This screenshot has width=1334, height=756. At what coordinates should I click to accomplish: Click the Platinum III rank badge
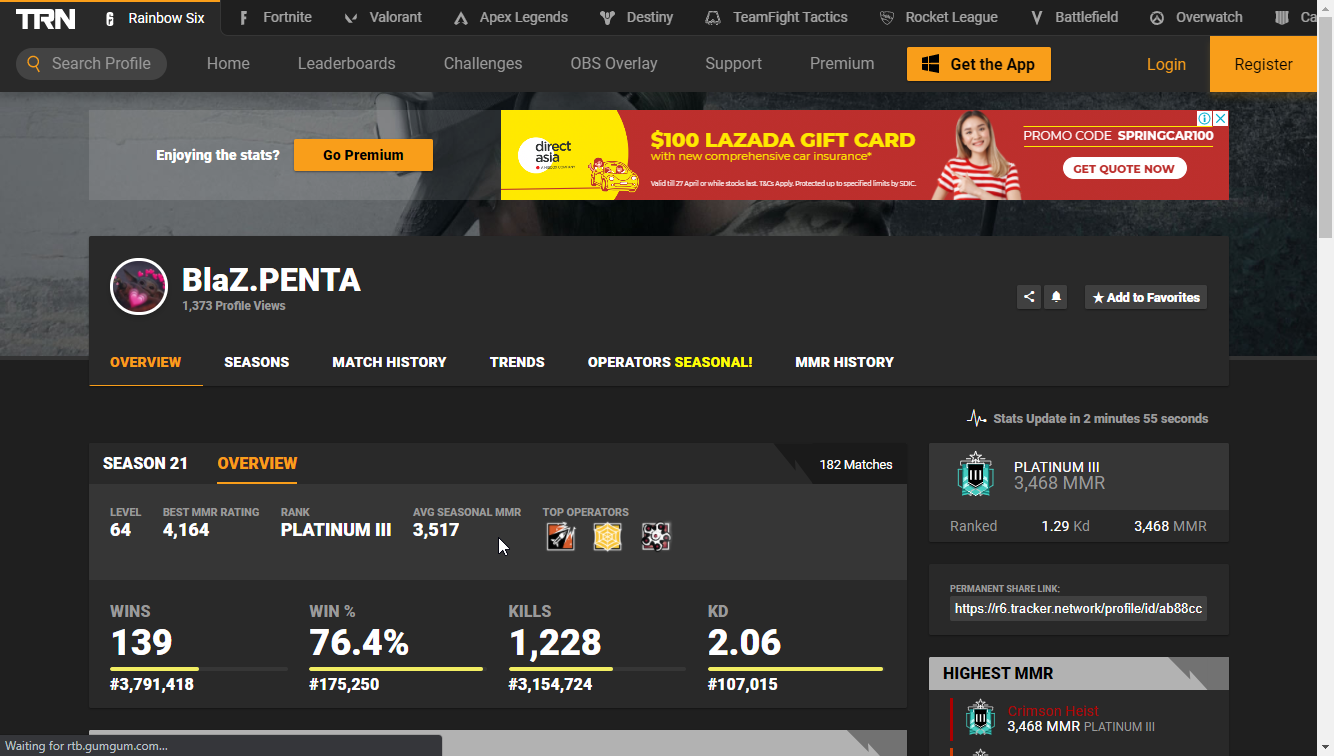coord(974,475)
